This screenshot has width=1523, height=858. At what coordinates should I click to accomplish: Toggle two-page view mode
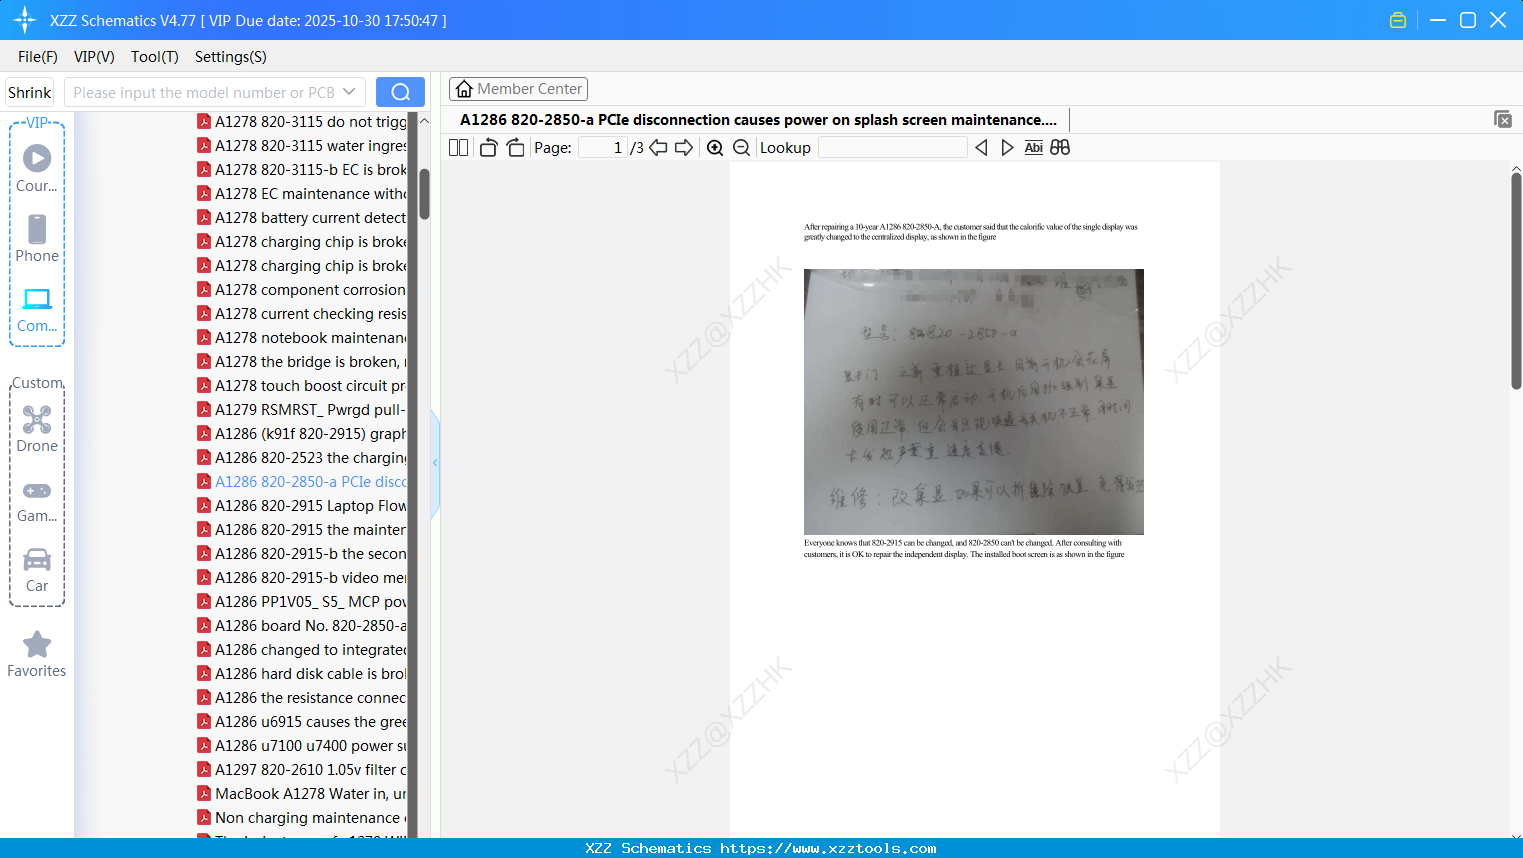(457, 147)
